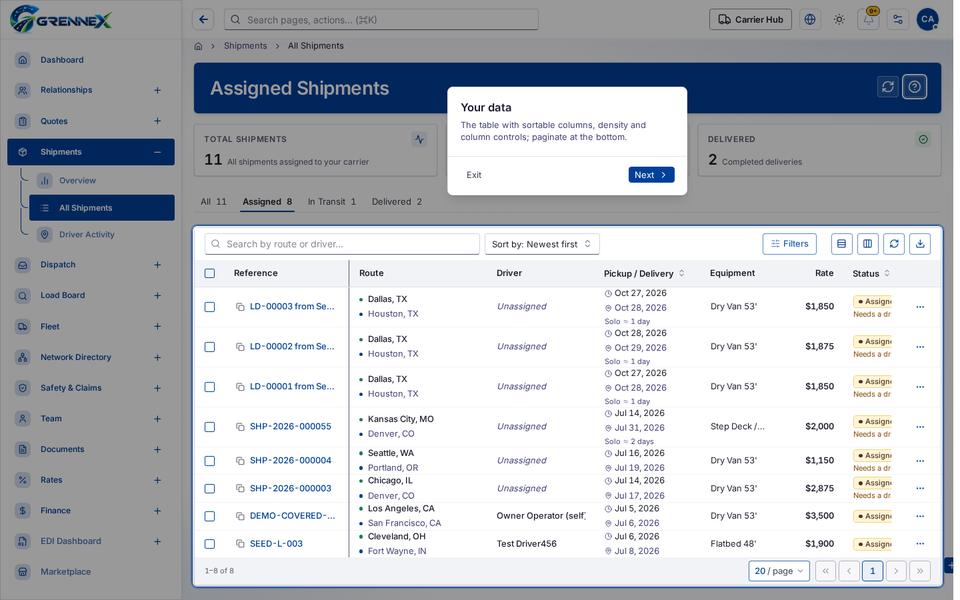The width and height of the screenshot is (960, 600).
Task: Open row actions for SEED-L-003
Action: coord(920,544)
